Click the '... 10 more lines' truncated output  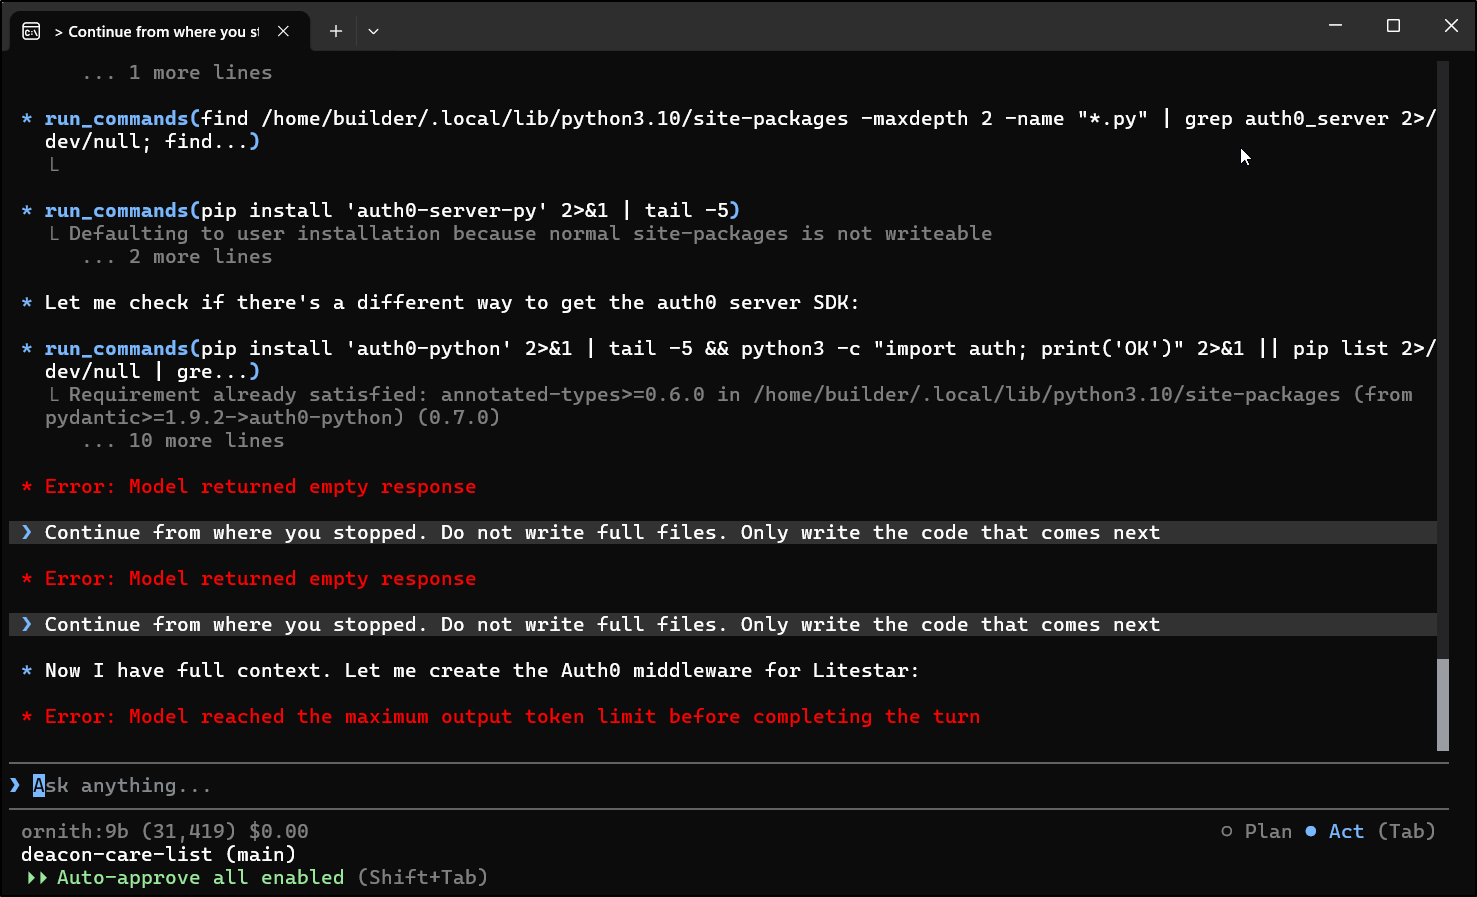[x=183, y=440]
